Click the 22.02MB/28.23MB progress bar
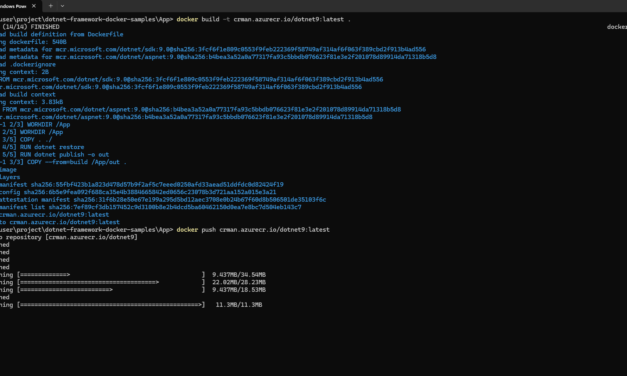The width and height of the screenshot is (627, 376). point(111,282)
